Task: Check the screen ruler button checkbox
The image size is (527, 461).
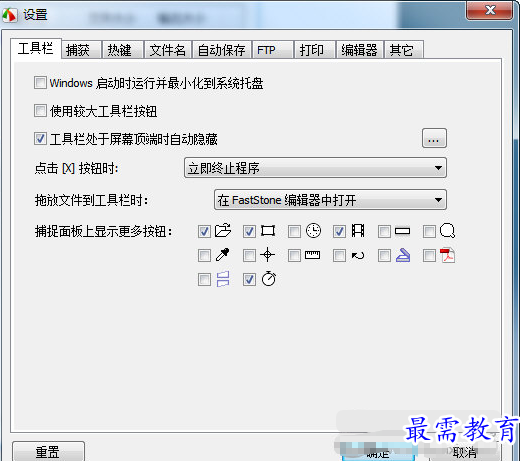Action: 294,255
